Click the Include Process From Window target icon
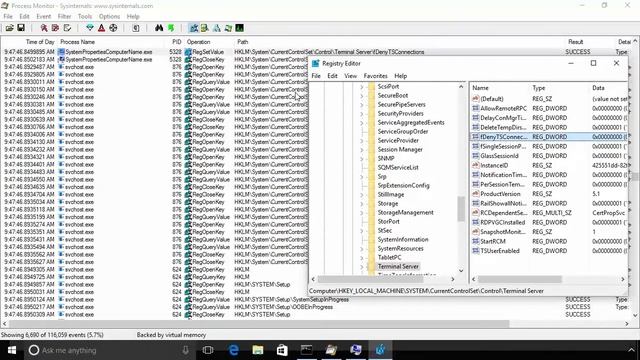This screenshot has width=640, height=360. [113, 28]
